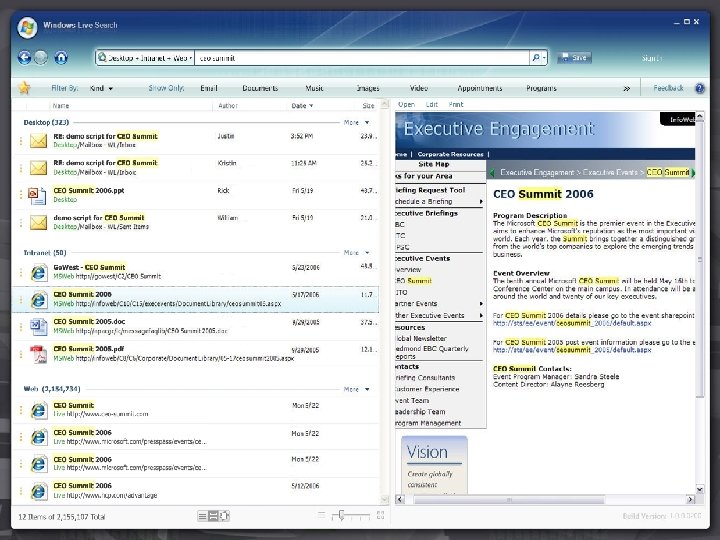The image size is (720, 540).
Task: Open Site Map in preview sidebar
Action: (x=433, y=164)
